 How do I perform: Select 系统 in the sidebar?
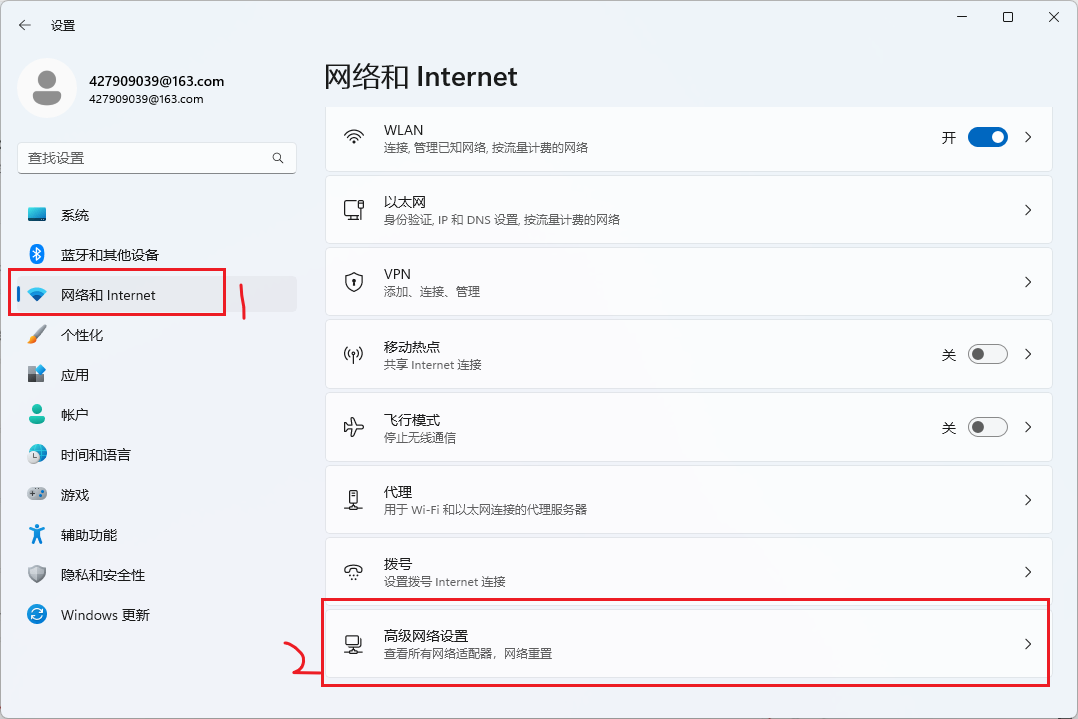[x=75, y=215]
